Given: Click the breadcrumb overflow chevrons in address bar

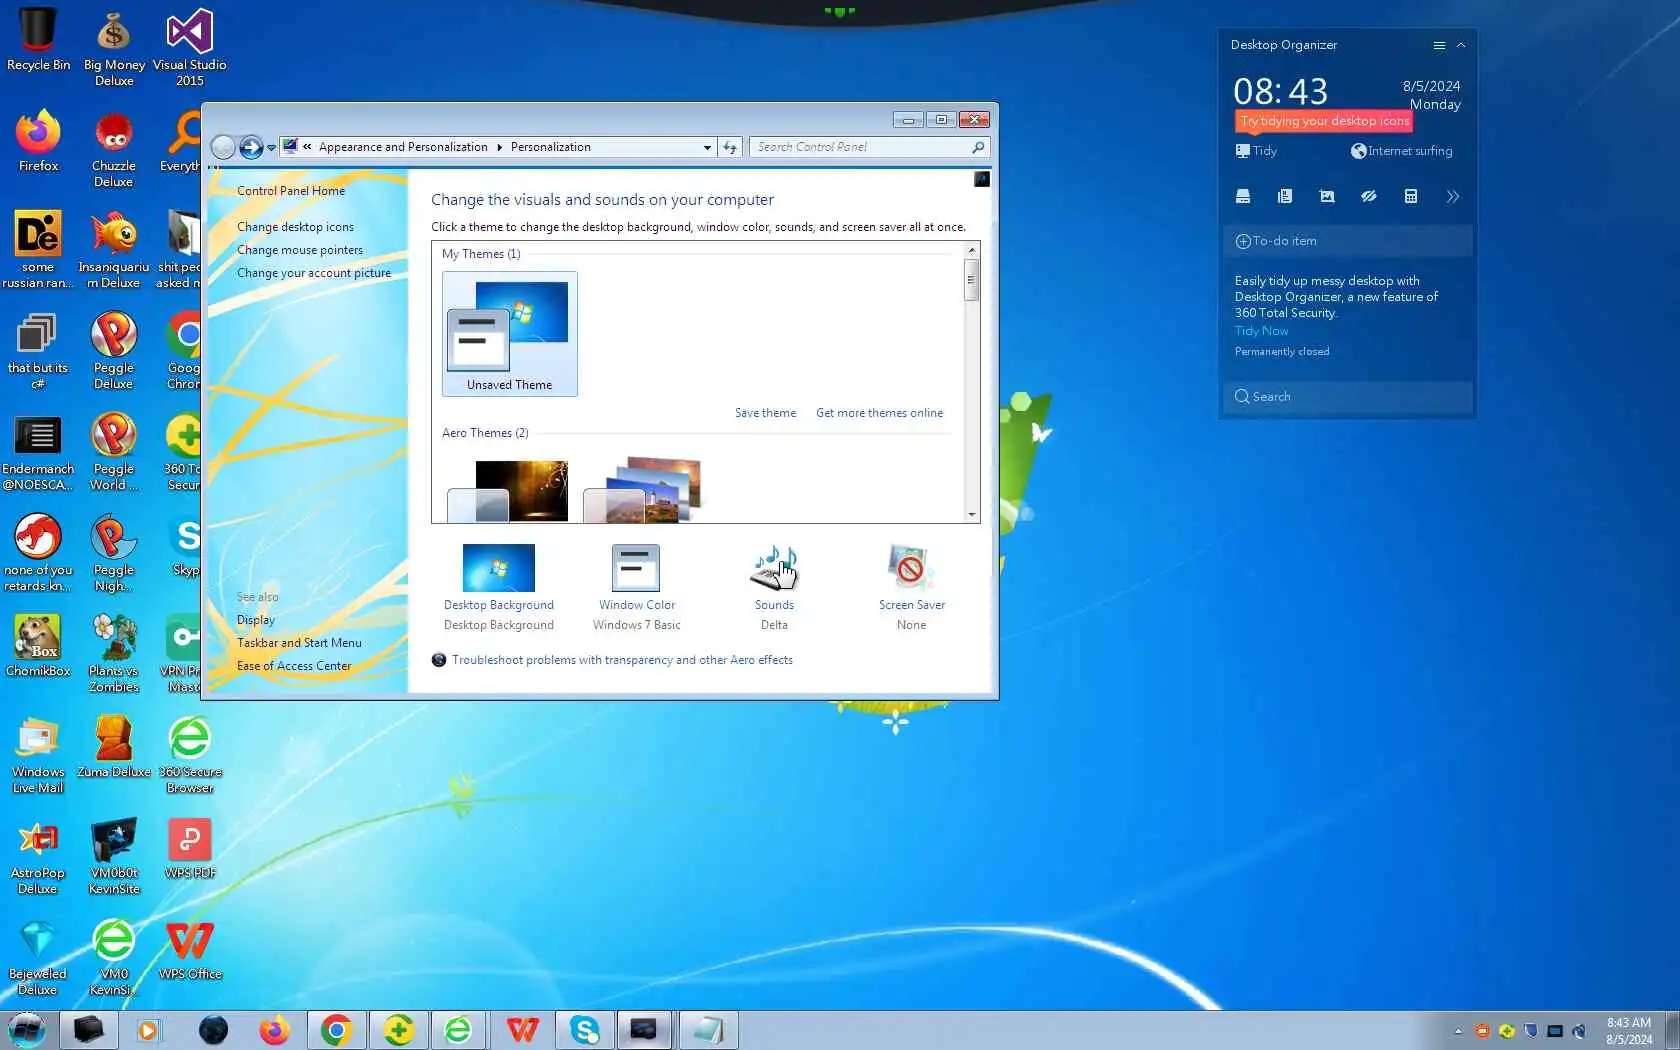Looking at the screenshot, I should [x=307, y=147].
